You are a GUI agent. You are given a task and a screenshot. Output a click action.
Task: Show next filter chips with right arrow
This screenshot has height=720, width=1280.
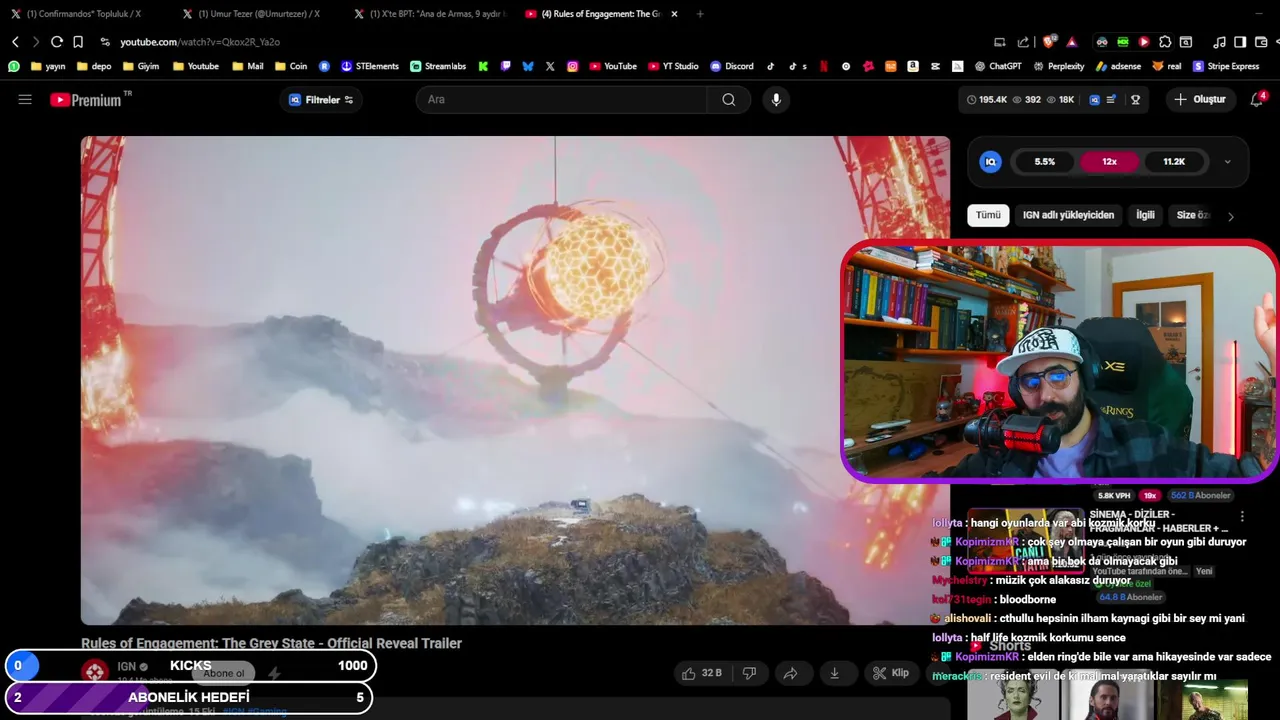(1231, 216)
